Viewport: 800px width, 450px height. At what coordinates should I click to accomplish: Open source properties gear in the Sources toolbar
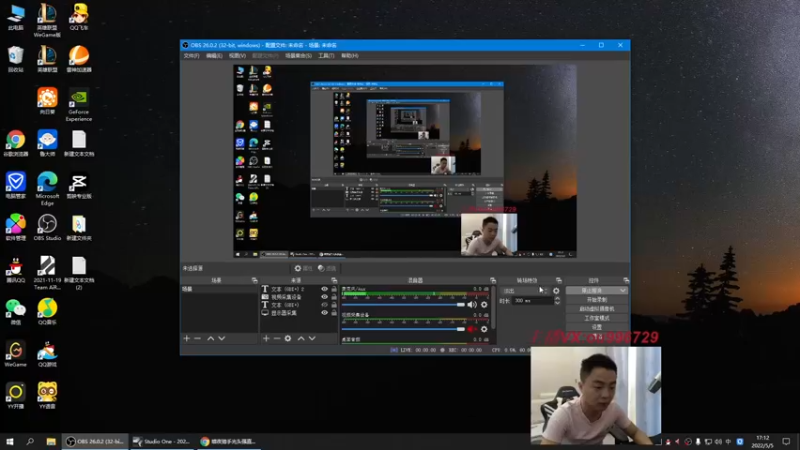tap(288, 338)
